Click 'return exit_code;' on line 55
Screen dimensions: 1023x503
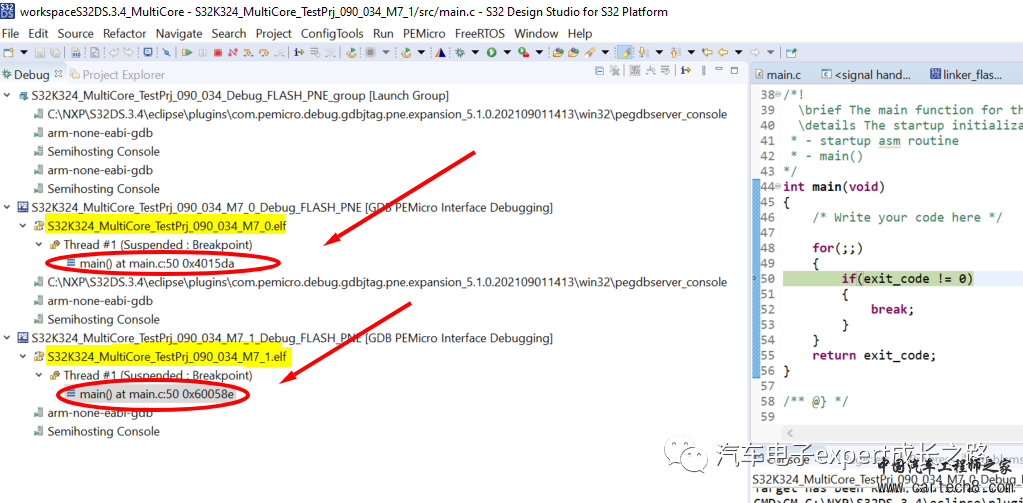(x=874, y=356)
